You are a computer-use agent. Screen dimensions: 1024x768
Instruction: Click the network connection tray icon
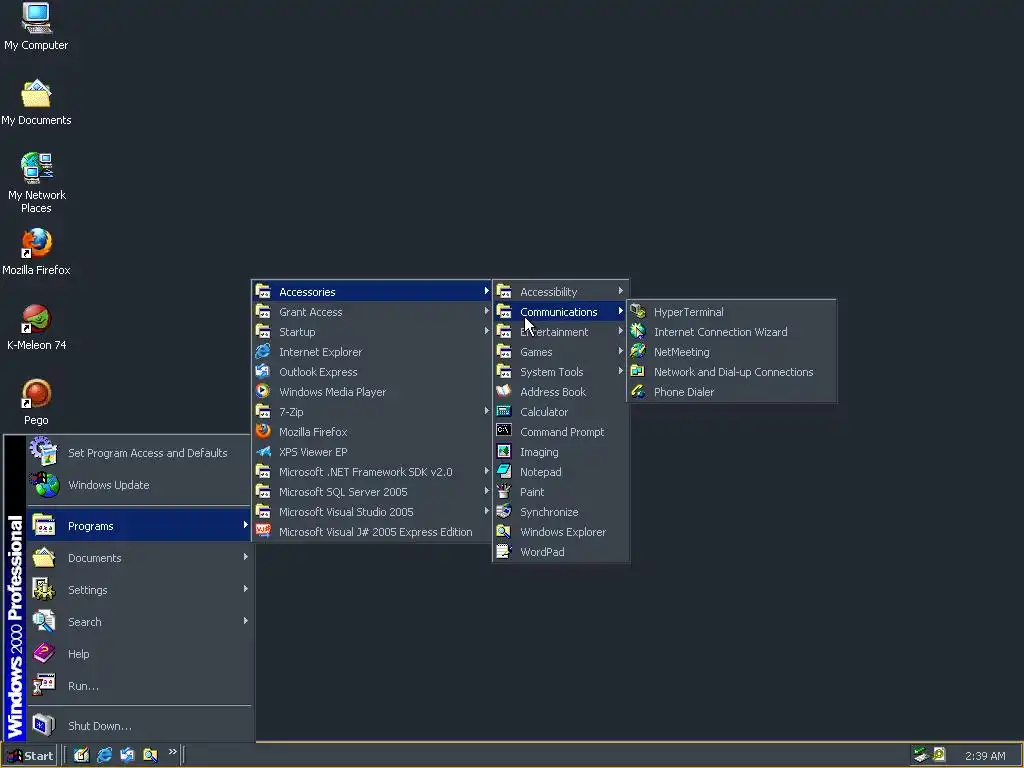[x=921, y=755]
